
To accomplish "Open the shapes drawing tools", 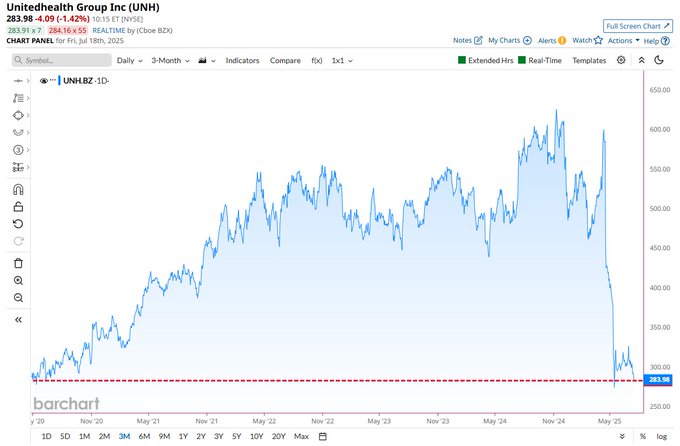I will click(18, 115).
